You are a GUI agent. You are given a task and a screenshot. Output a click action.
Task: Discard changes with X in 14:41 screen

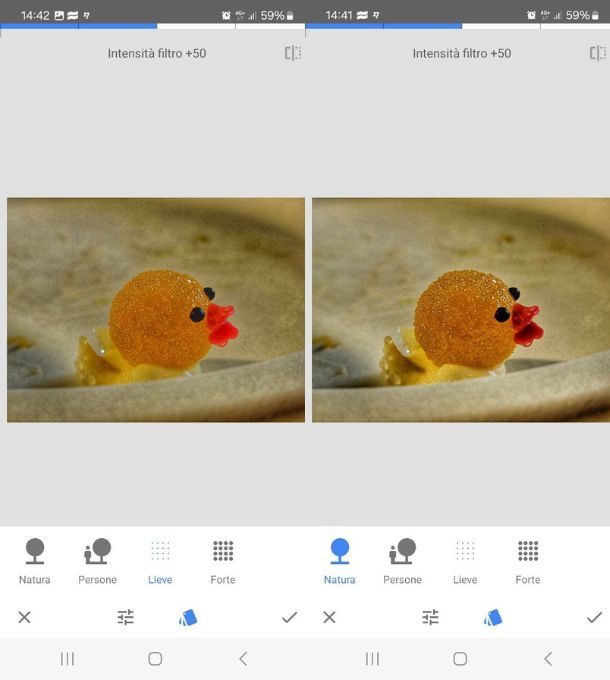pyautogui.click(x=330, y=617)
